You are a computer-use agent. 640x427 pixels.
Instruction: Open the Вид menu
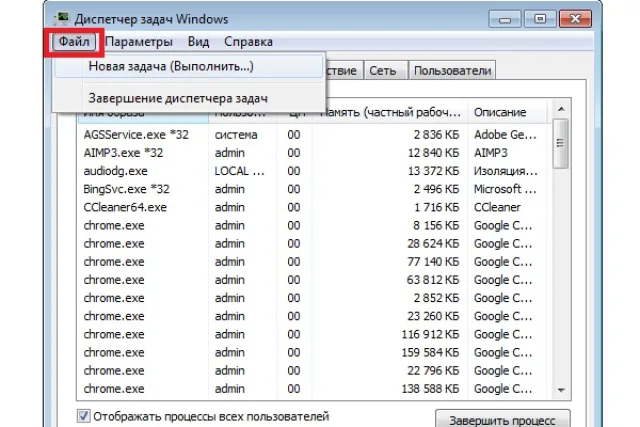(198, 42)
